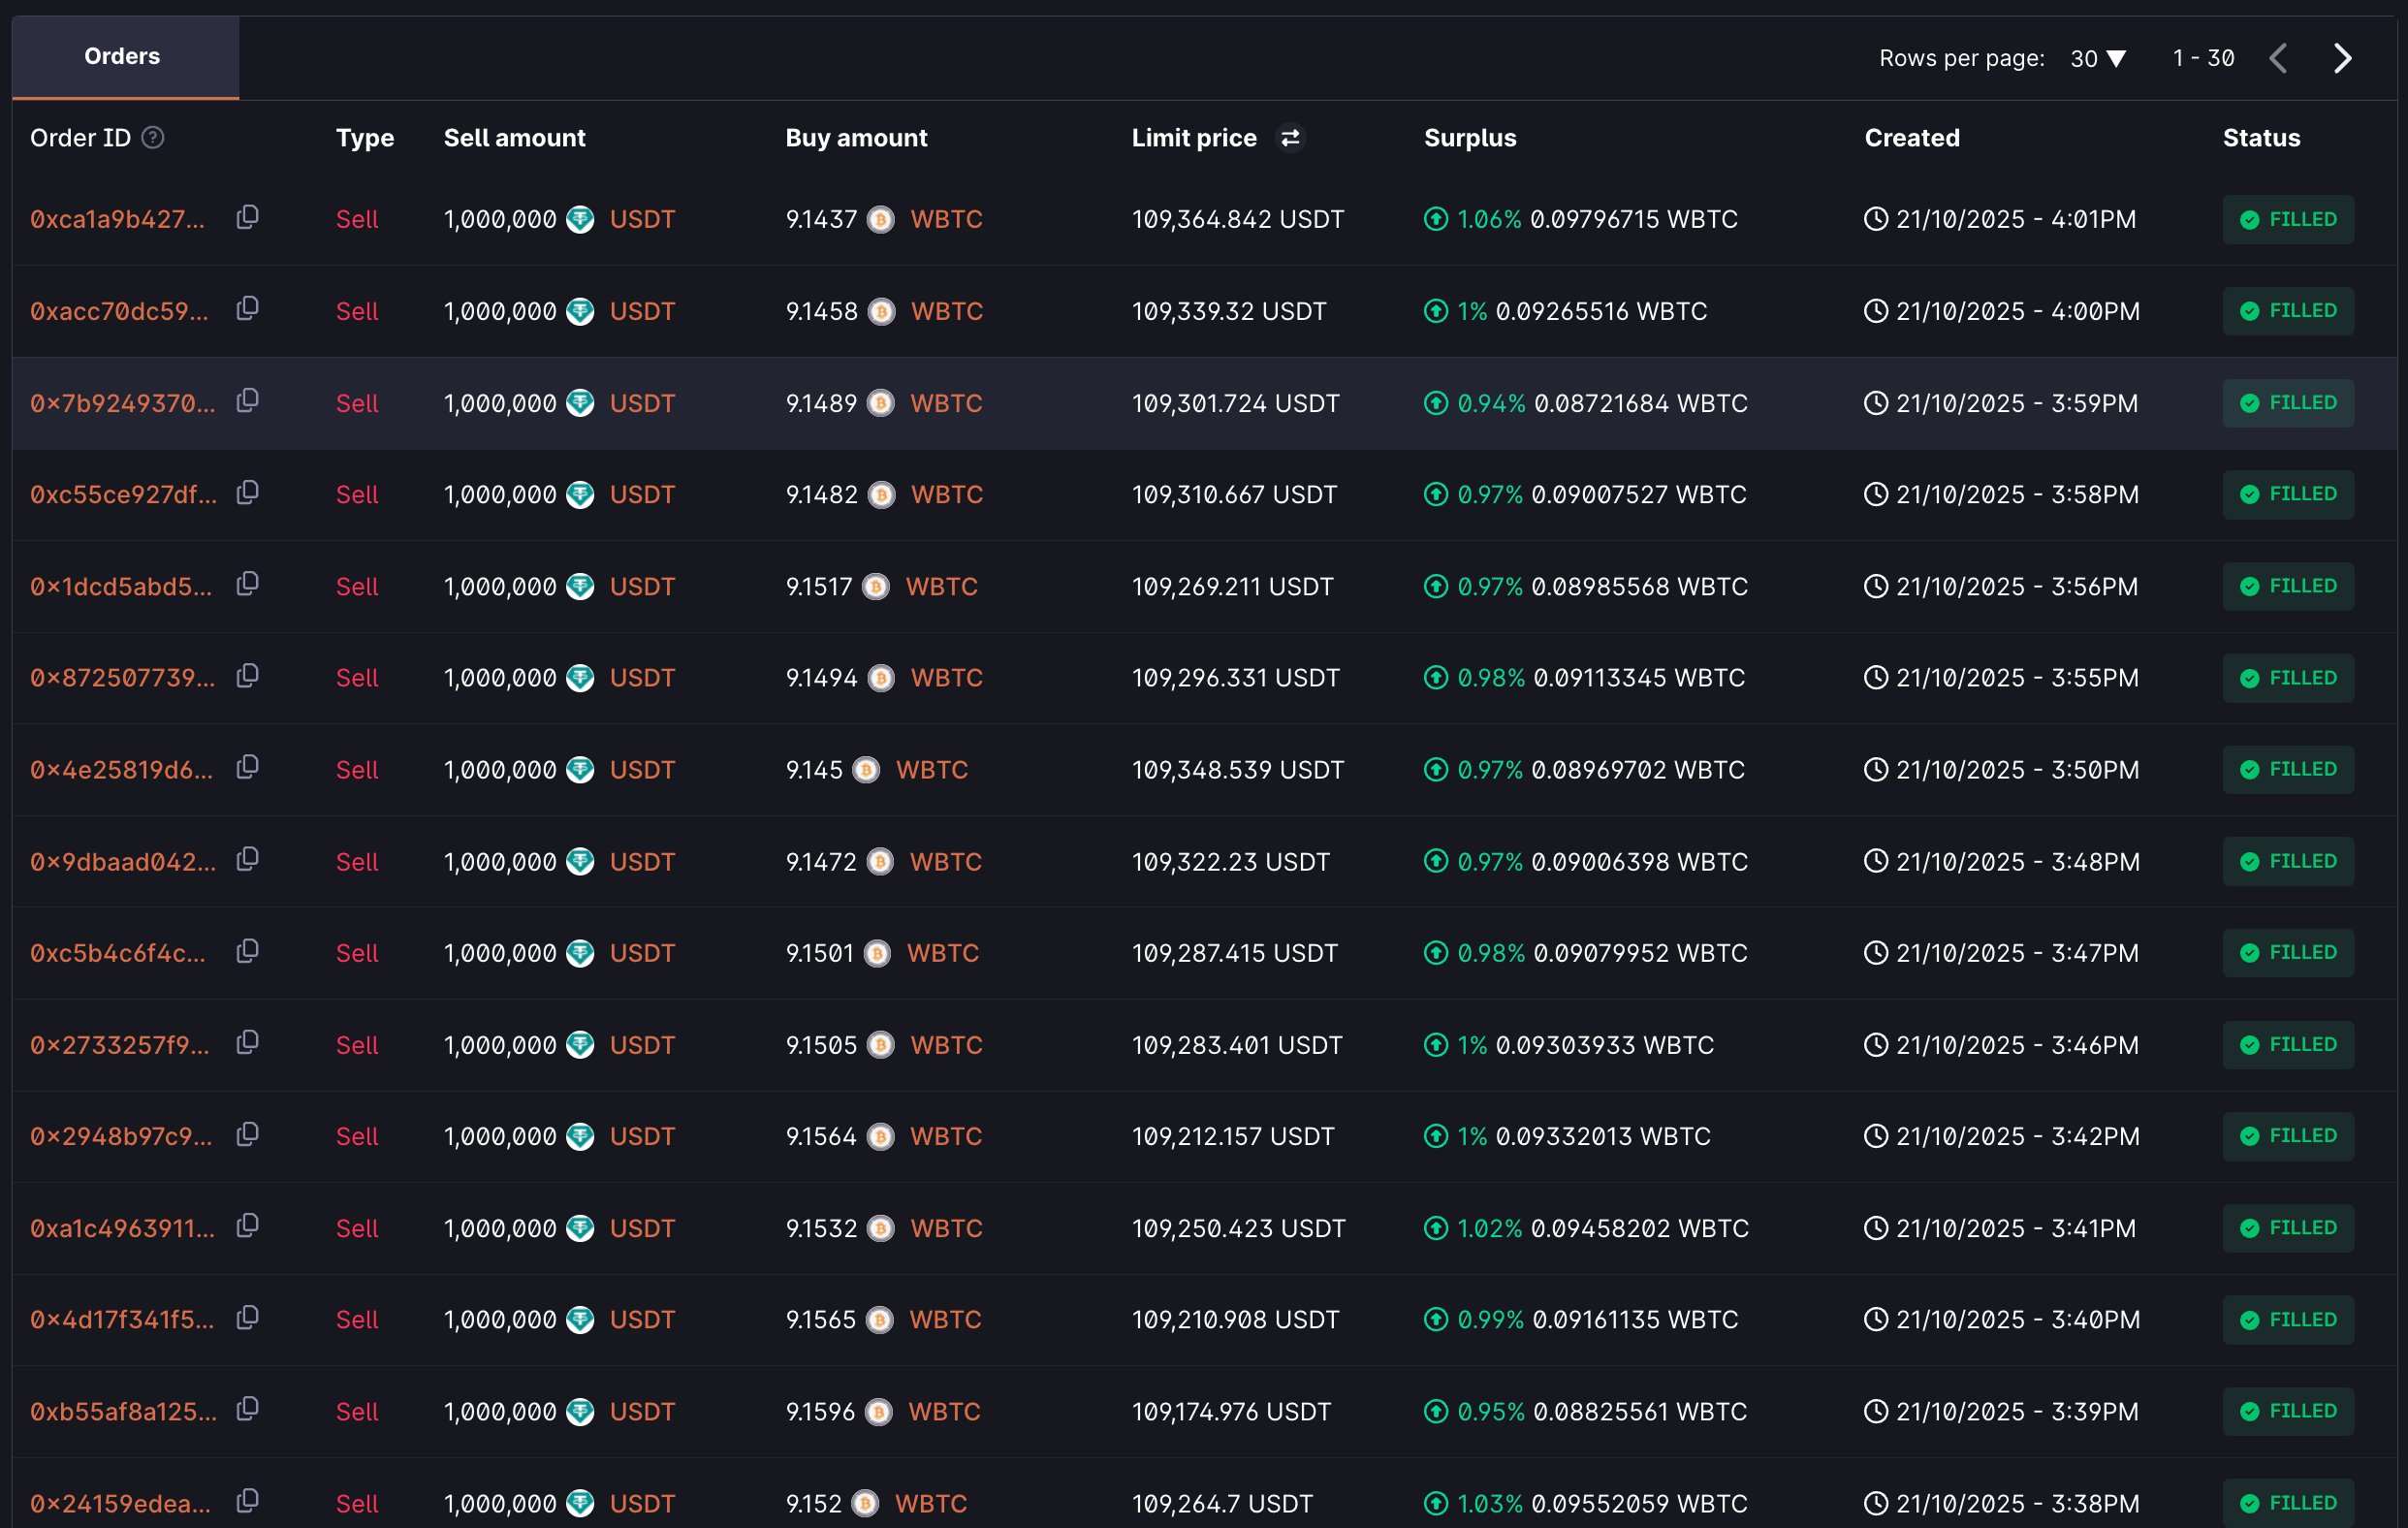Toggle the Limit price inversion arrows
Viewport: 2408px width, 1528px height.
(1290, 137)
